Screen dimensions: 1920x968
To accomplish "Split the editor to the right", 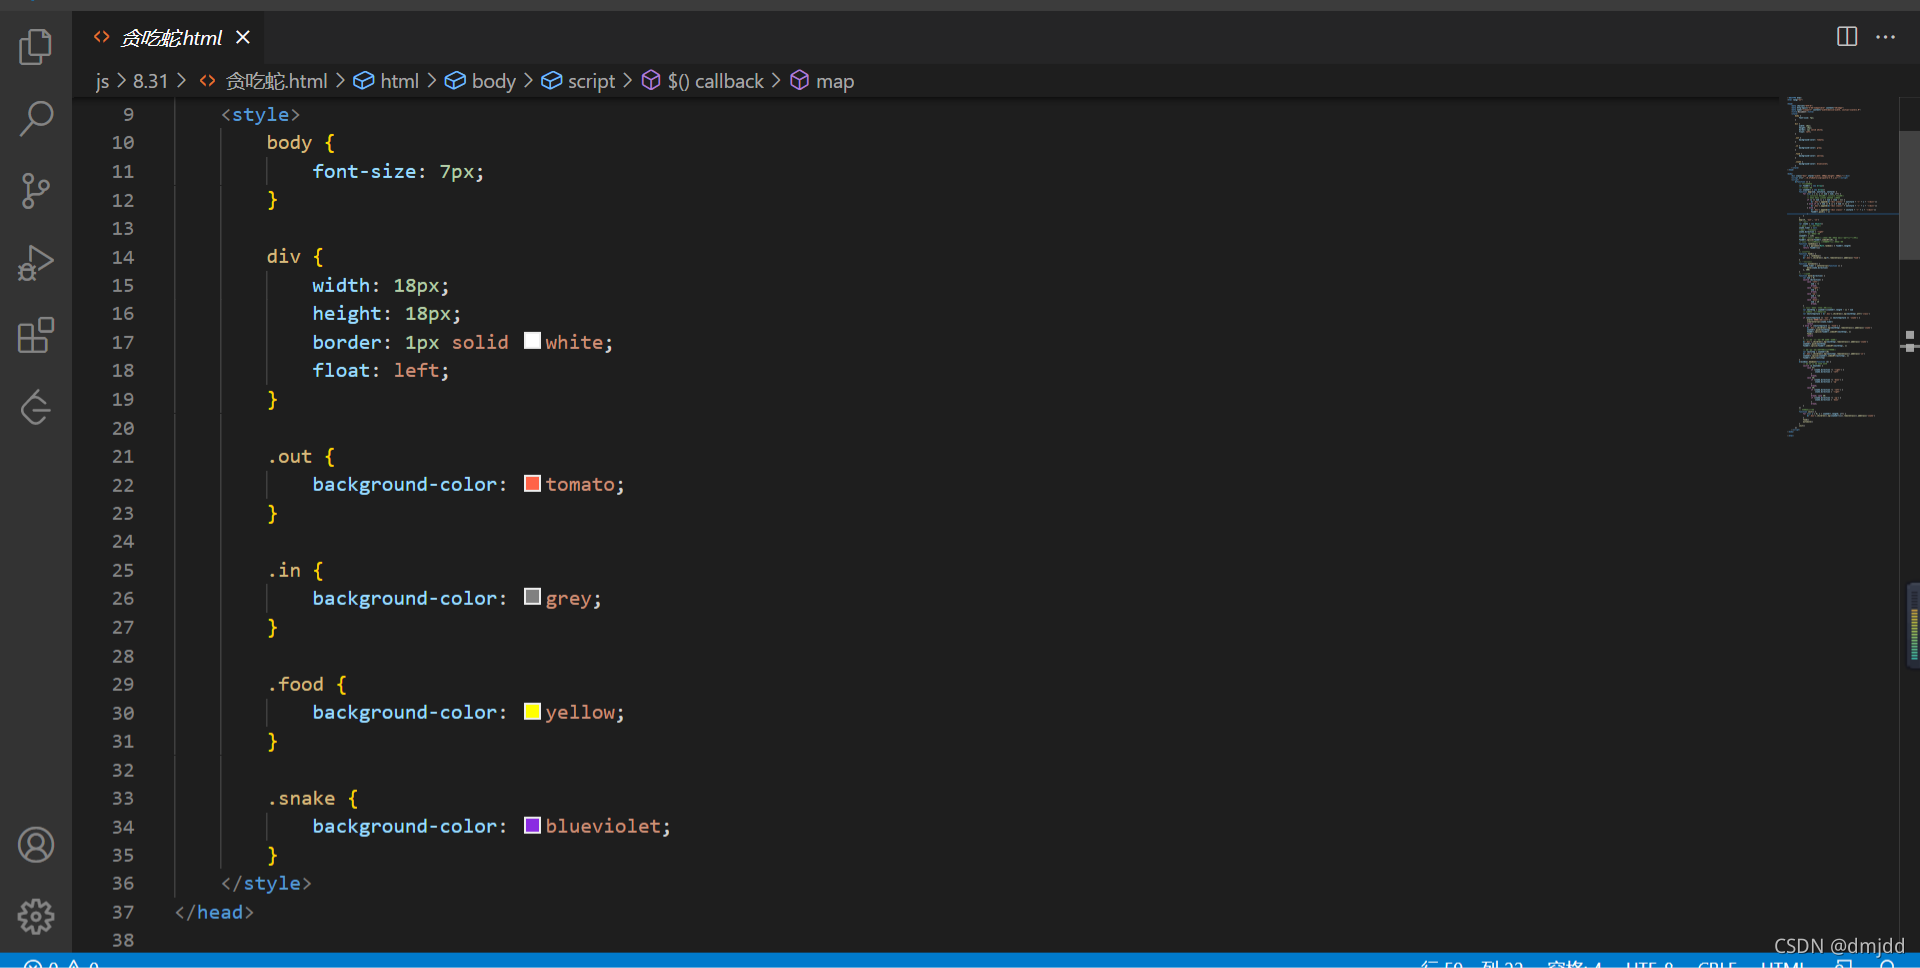I will coord(1847,37).
